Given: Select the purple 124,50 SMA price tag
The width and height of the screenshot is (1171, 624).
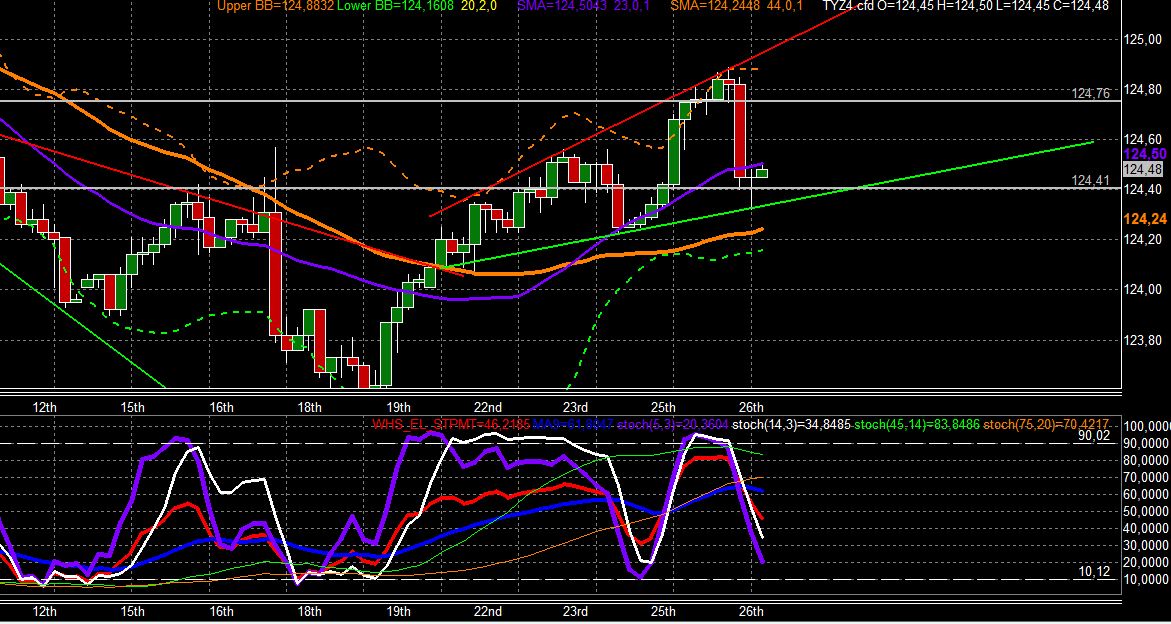Looking at the screenshot, I should [x=1145, y=154].
